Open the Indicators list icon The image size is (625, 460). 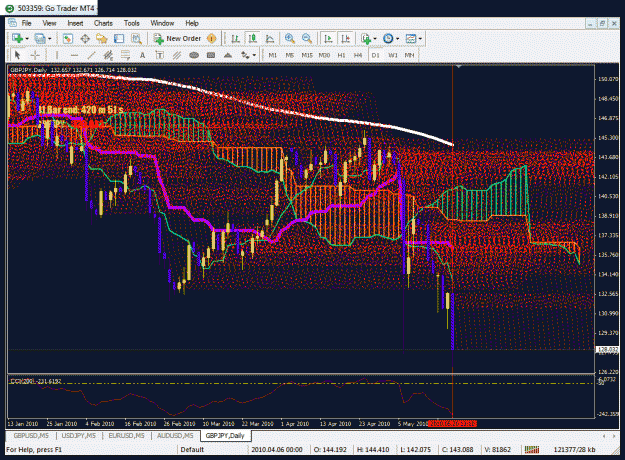point(366,38)
